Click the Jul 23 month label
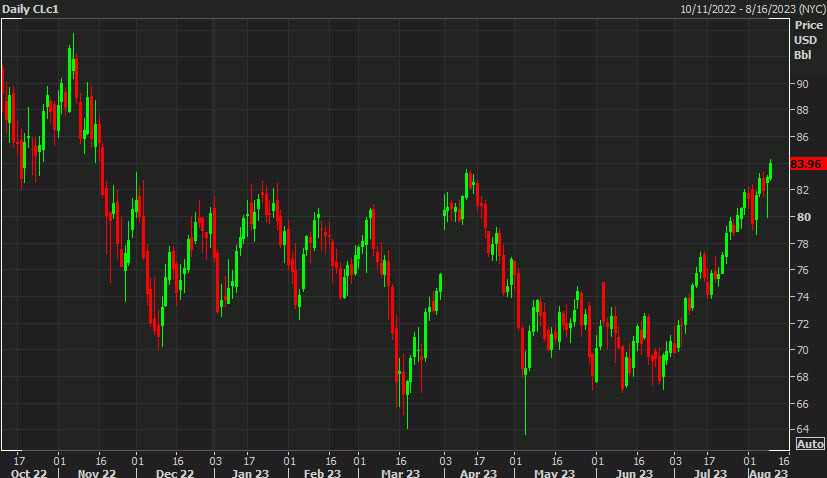This screenshot has width=827, height=478. click(x=710, y=473)
